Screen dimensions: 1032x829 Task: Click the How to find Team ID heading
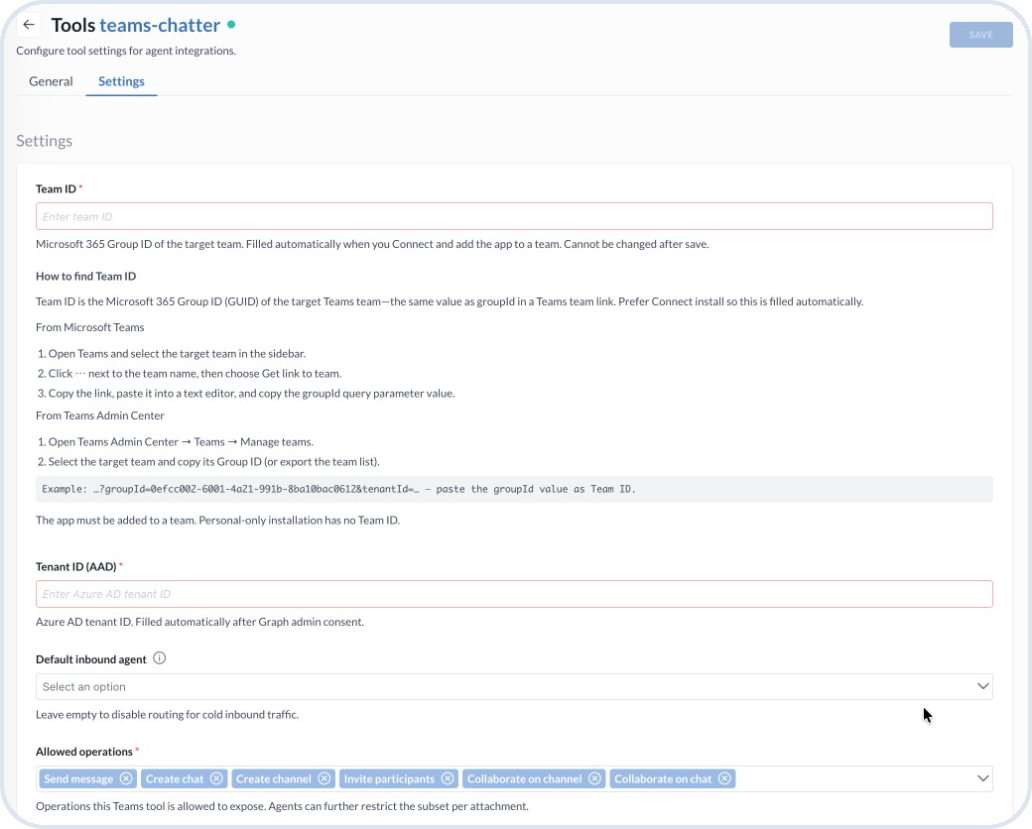pos(86,276)
